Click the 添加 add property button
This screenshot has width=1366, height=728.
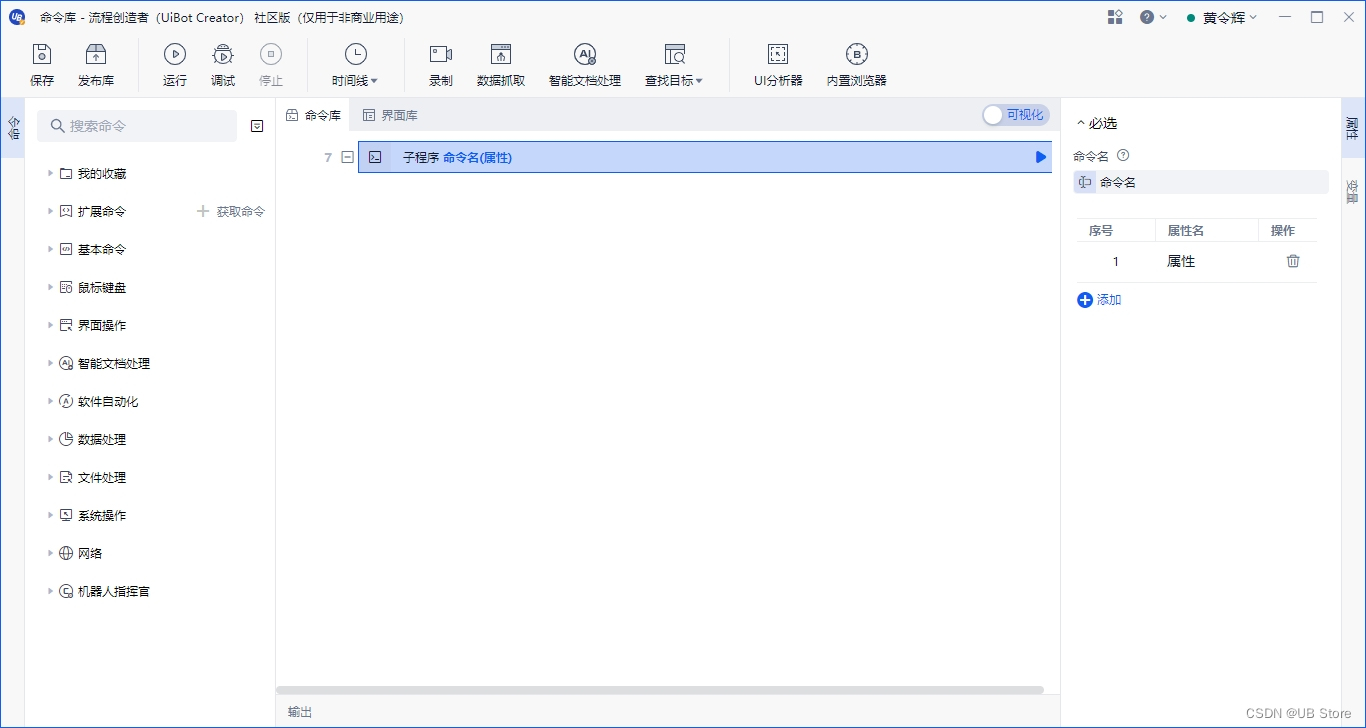[x=1099, y=300]
